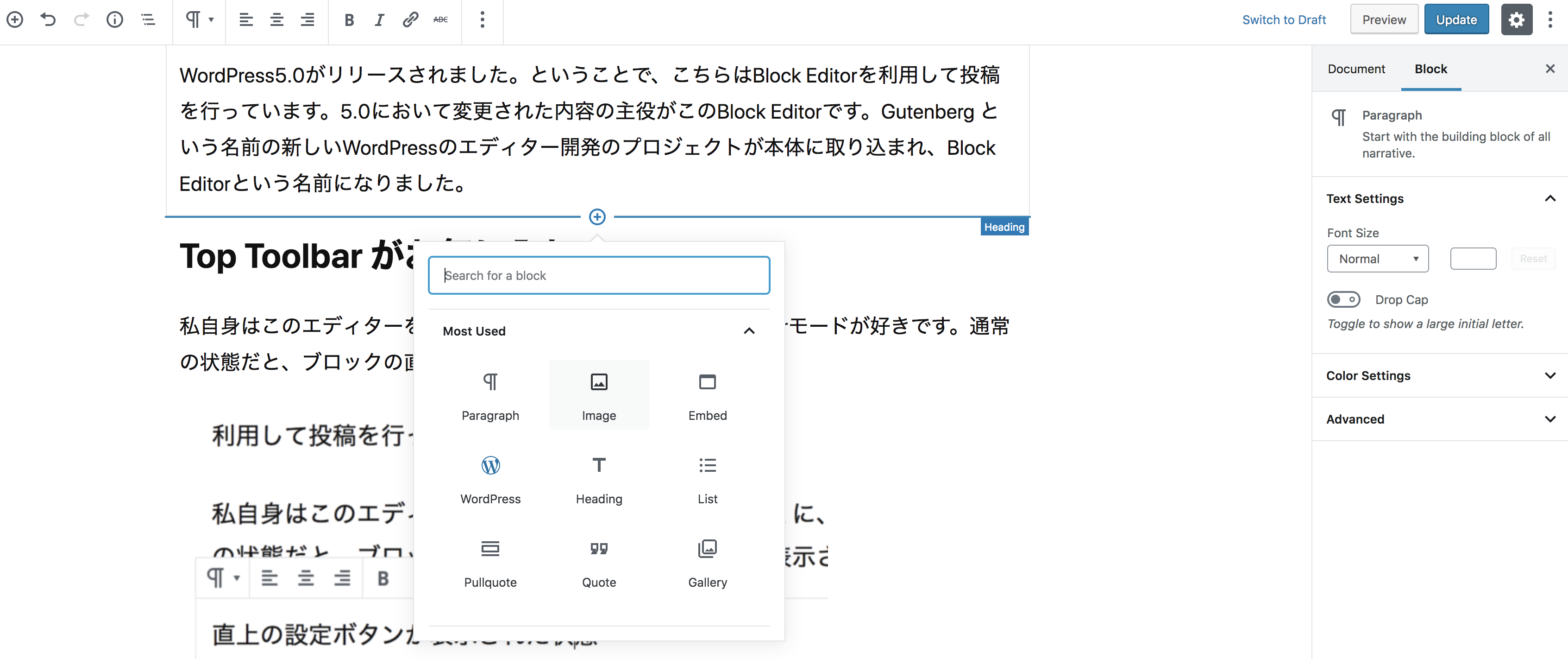Insert an Embed block
Screen dimensions: 1568x659
(708, 395)
